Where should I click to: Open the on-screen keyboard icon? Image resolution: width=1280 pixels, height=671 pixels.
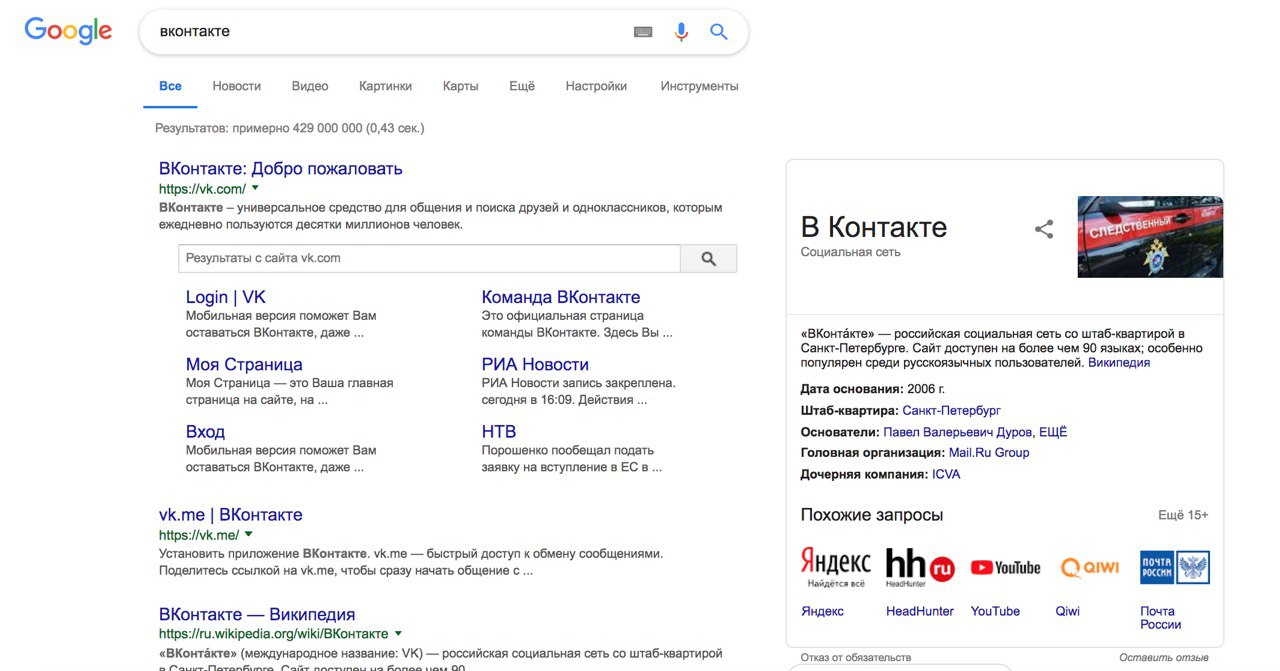pyautogui.click(x=643, y=32)
